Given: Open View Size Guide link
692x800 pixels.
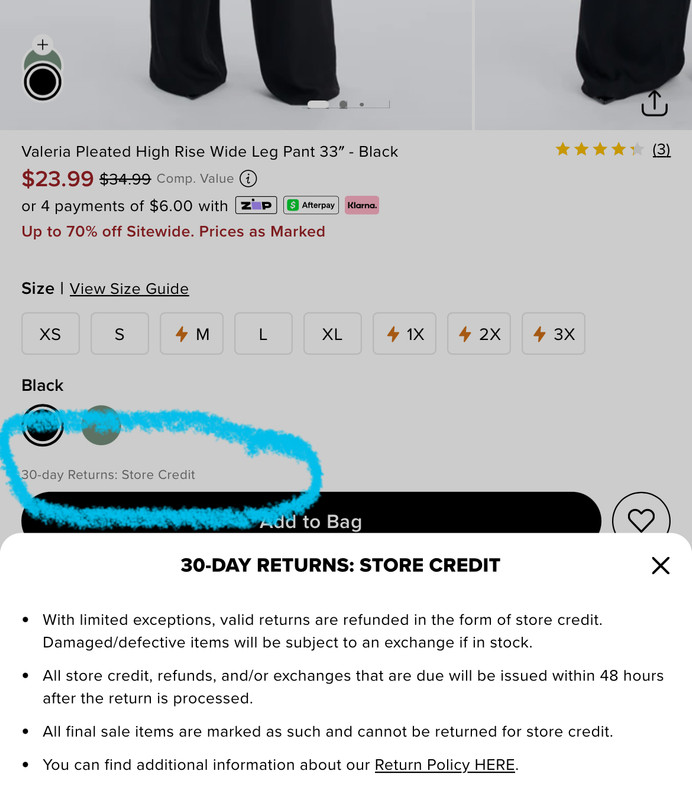Looking at the screenshot, I should coord(129,289).
